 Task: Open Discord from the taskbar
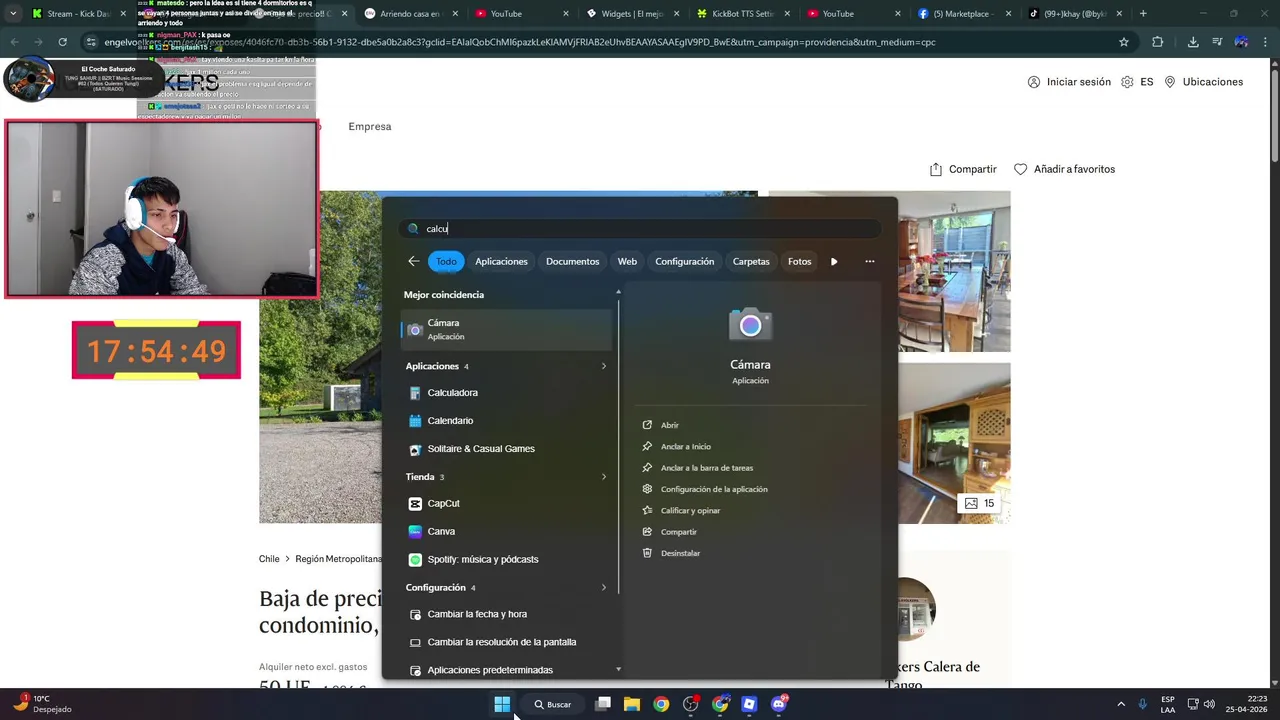click(x=779, y=704)
